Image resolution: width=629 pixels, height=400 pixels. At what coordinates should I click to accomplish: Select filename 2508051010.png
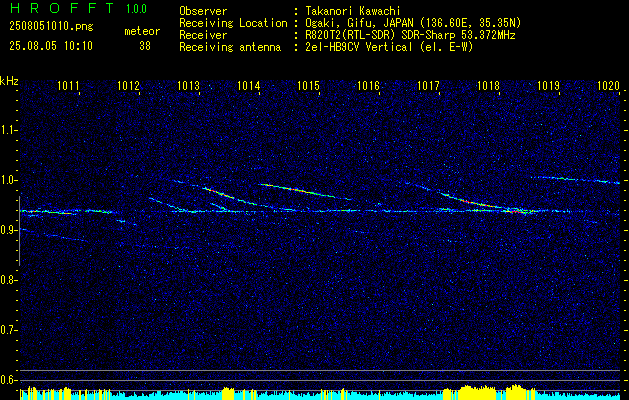(x=51, y=26)
